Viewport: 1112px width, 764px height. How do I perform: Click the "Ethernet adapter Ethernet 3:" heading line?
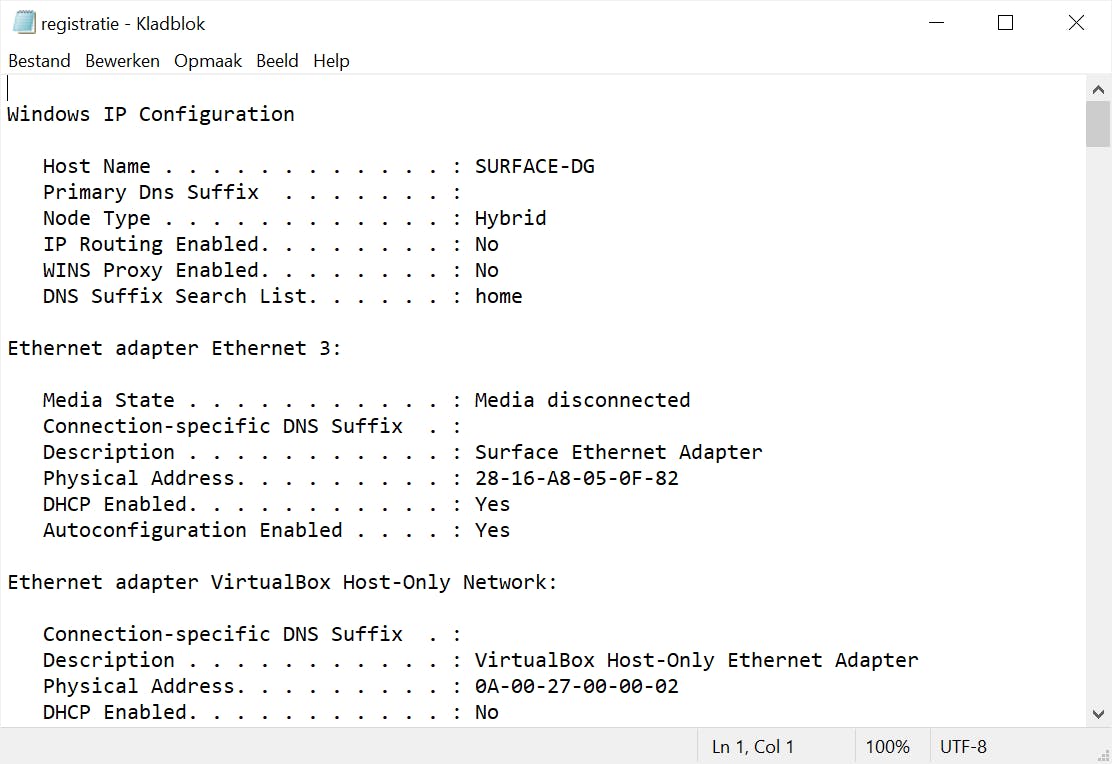click(x=174, y=349)
